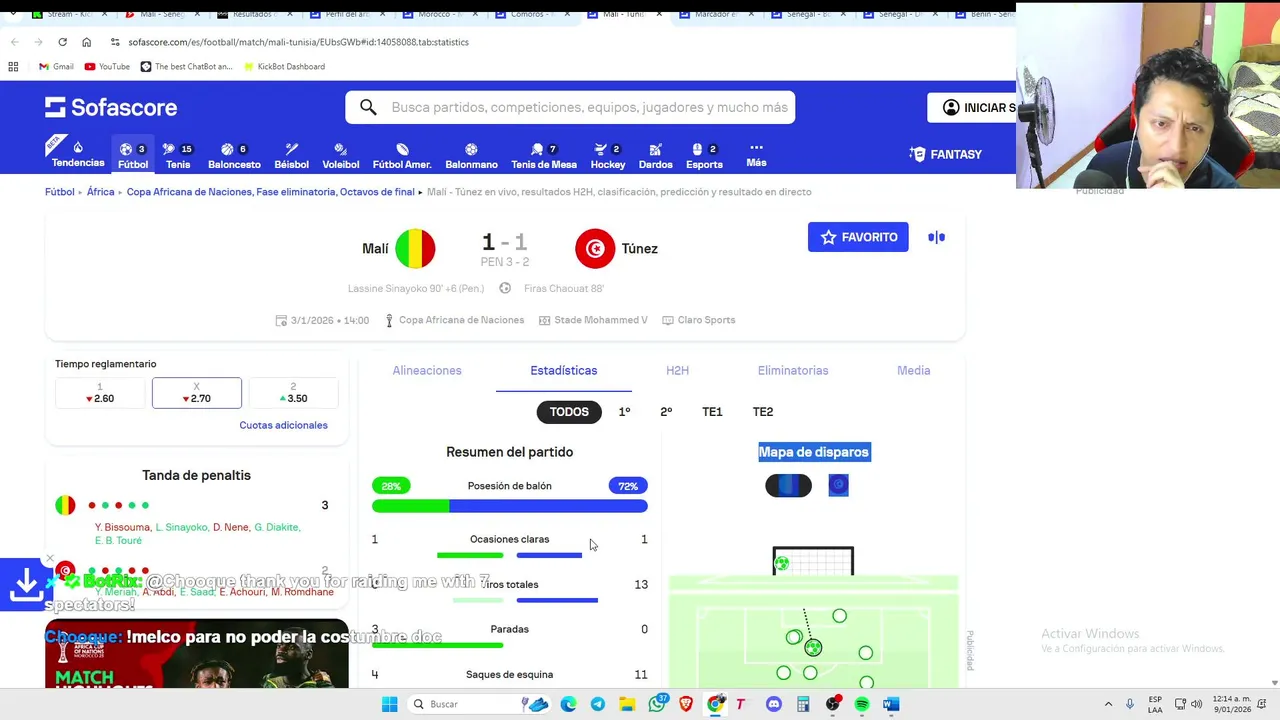The width and height of the screenshot is (1280, 720).
Task: Open the Fútbol breadcrumb link
Action: (x=59, y=191)
